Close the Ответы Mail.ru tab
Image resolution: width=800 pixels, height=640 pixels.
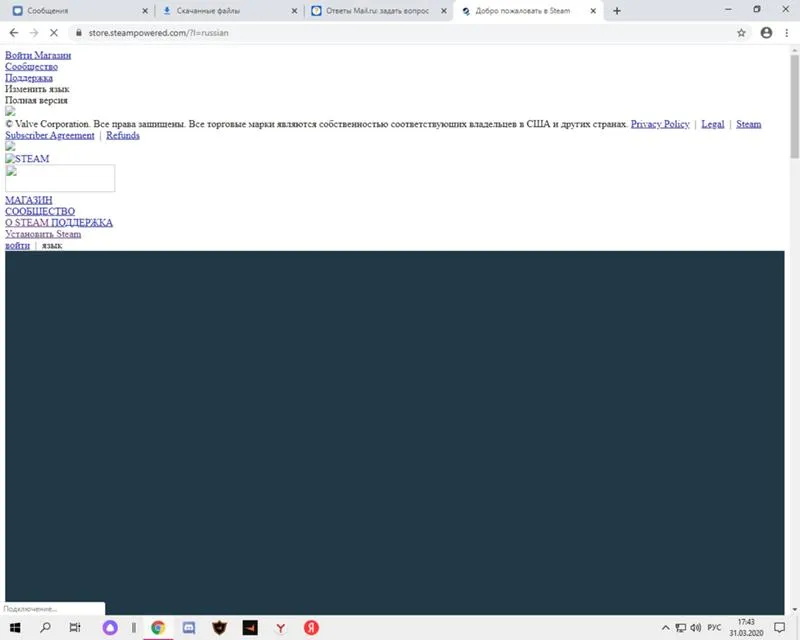click(x=444, y=11)
